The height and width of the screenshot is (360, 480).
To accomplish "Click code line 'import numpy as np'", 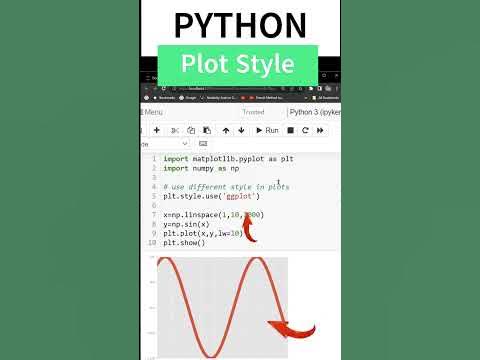I will click(x=201, y=168).
